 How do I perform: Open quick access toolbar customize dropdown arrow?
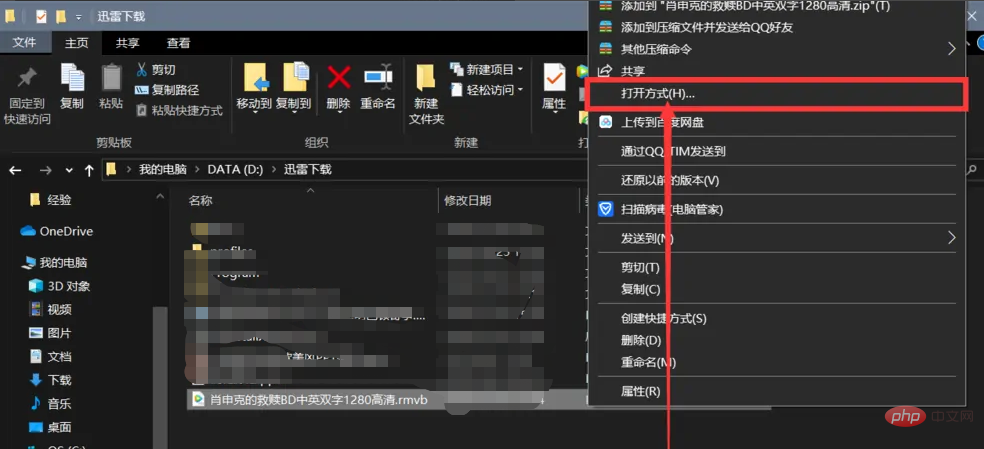pyautogui.click(x=78, y=17)
